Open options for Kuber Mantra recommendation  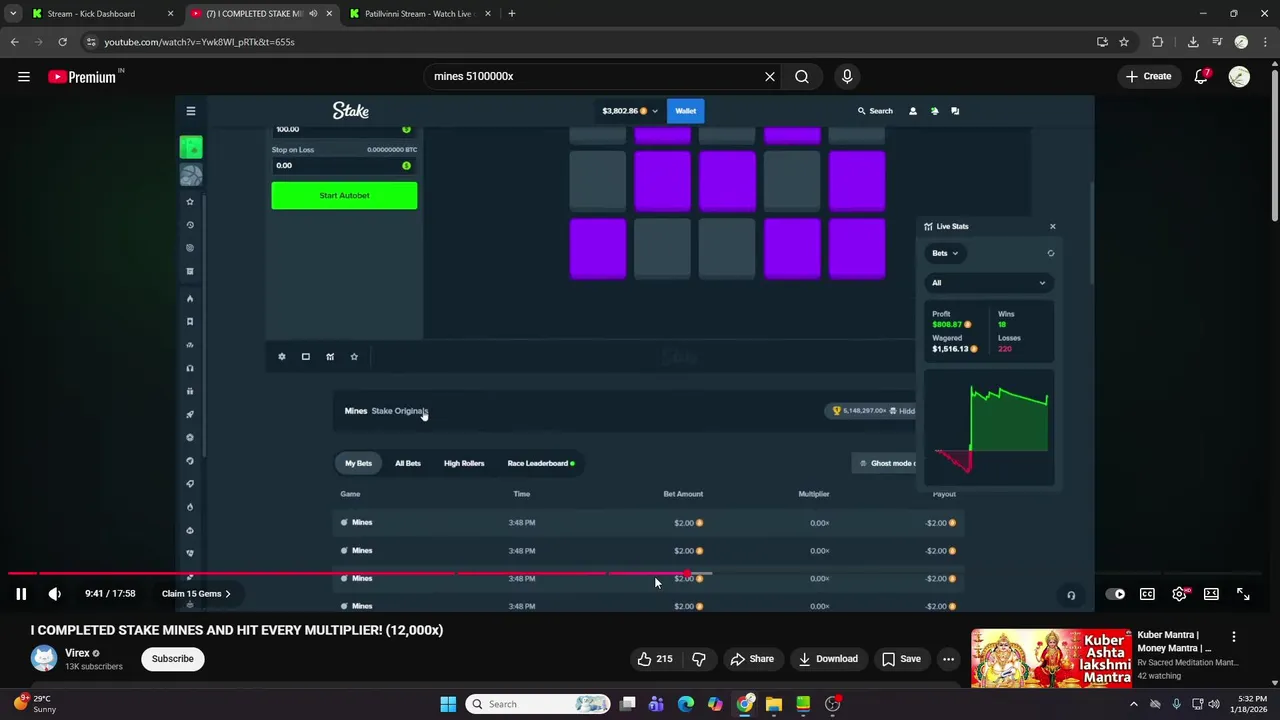click(x=1233, y=636)
